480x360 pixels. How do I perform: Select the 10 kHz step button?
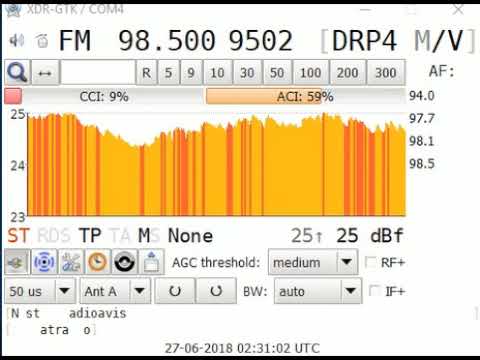[218, 72]
